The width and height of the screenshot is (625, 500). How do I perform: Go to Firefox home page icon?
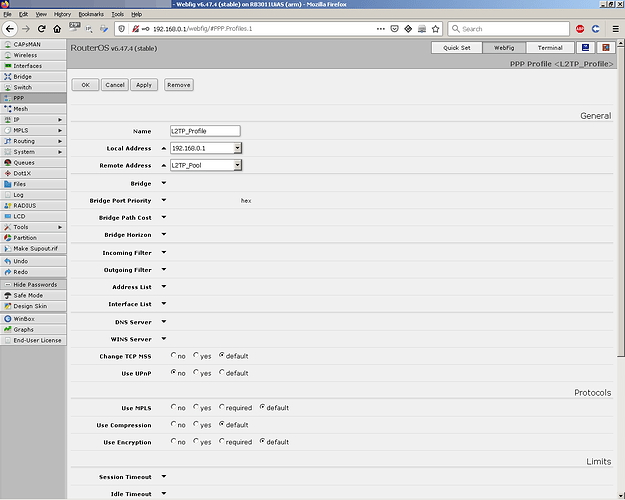pos(57,29)
